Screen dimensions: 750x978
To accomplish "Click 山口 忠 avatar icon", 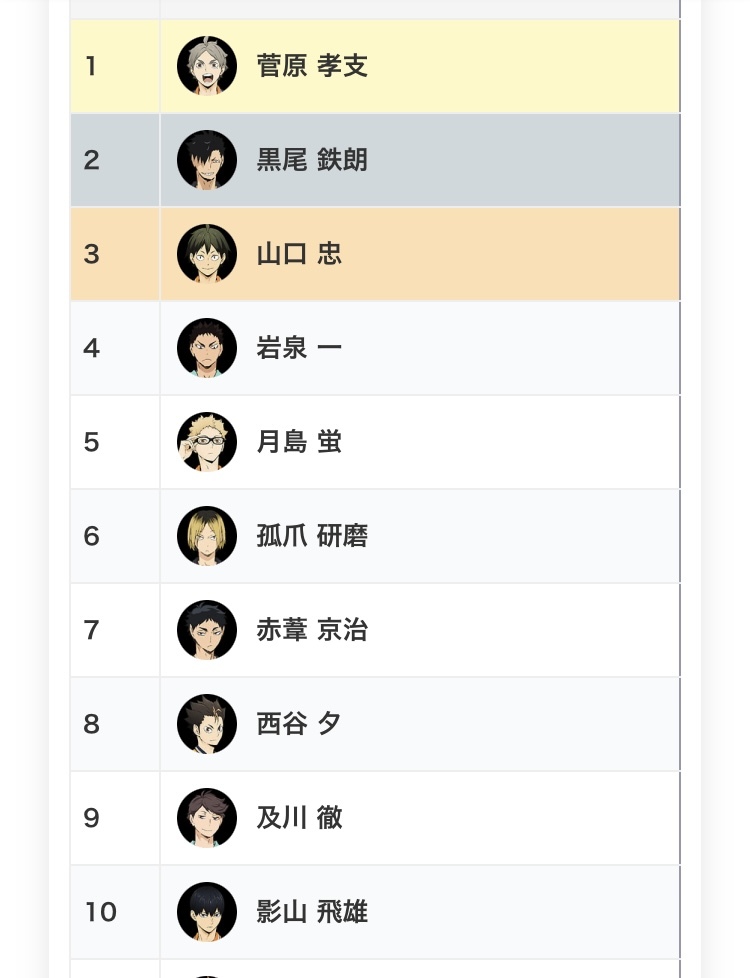I will [207, 254].
